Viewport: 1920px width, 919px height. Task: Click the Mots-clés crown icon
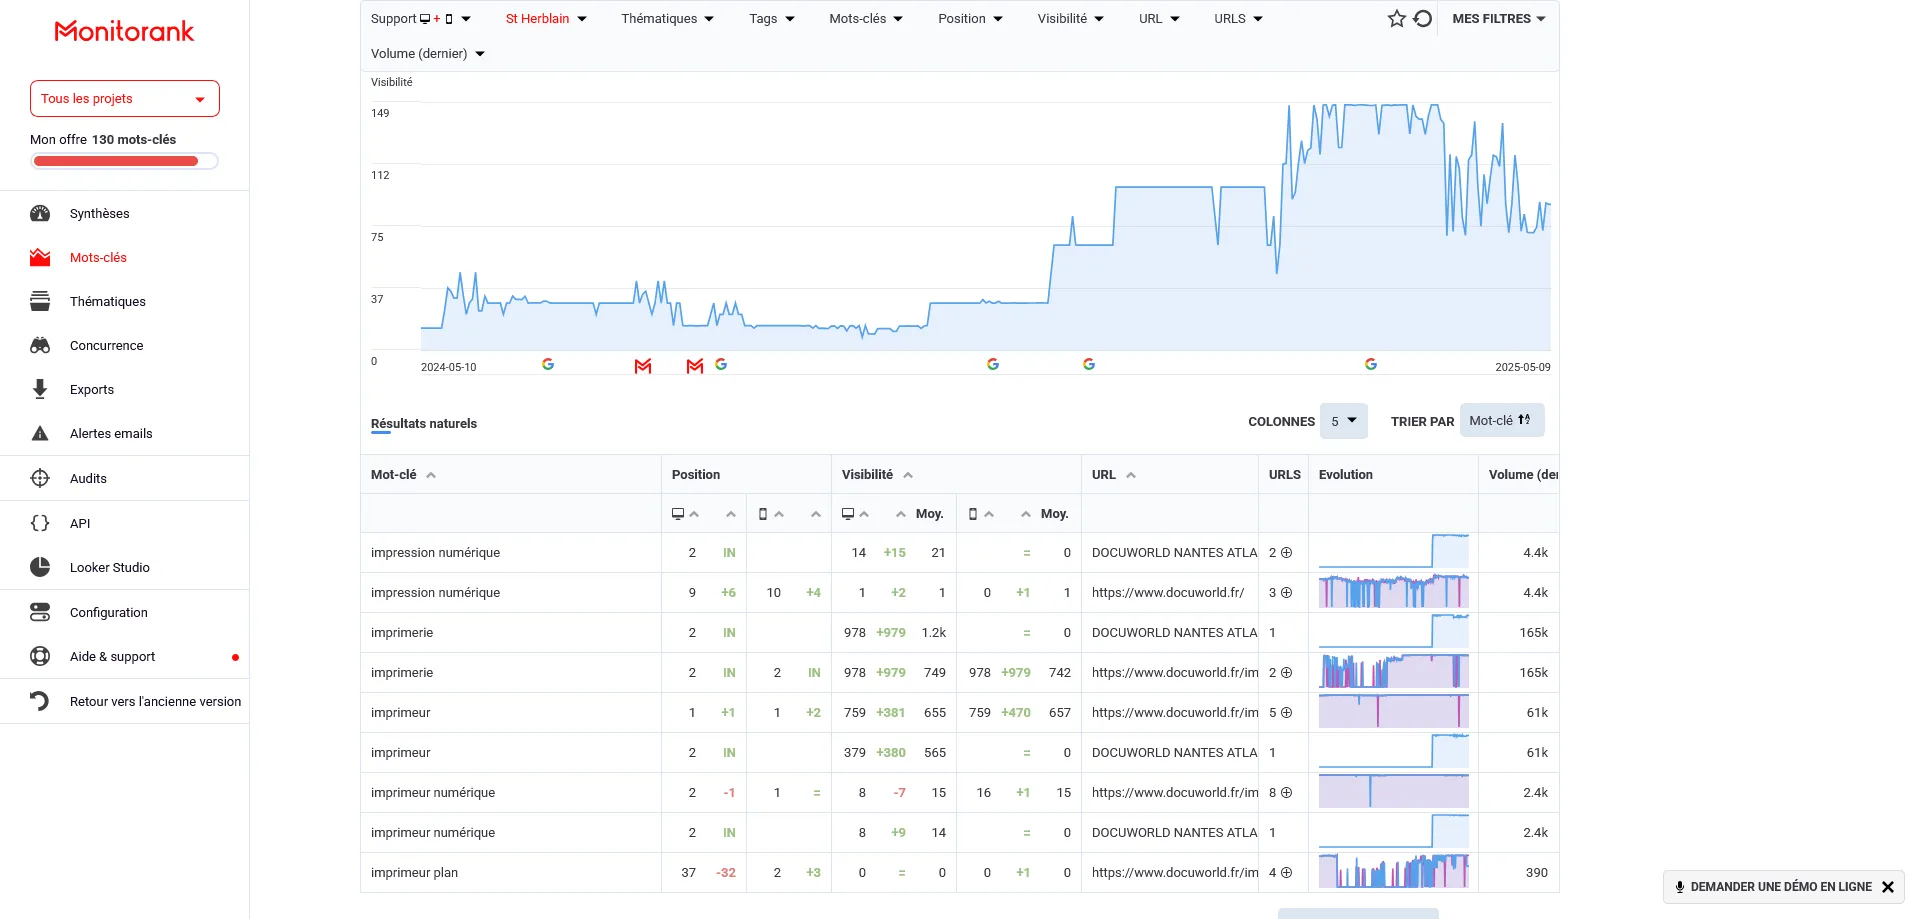[x=40, y=257]
